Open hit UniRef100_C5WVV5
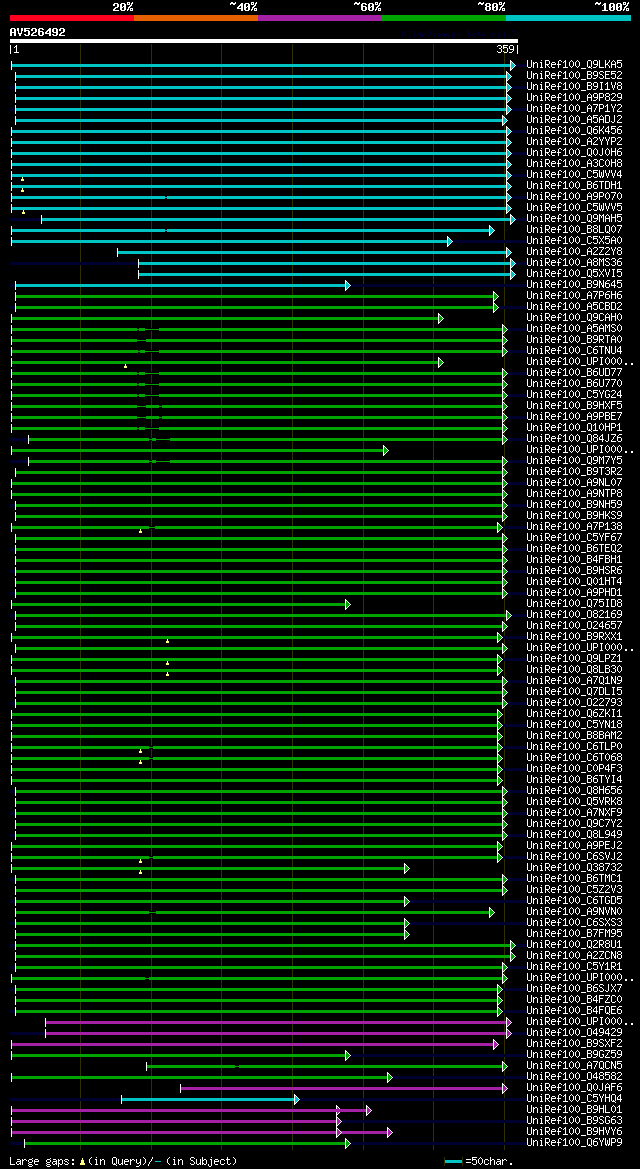 click(x=574, y=207)
